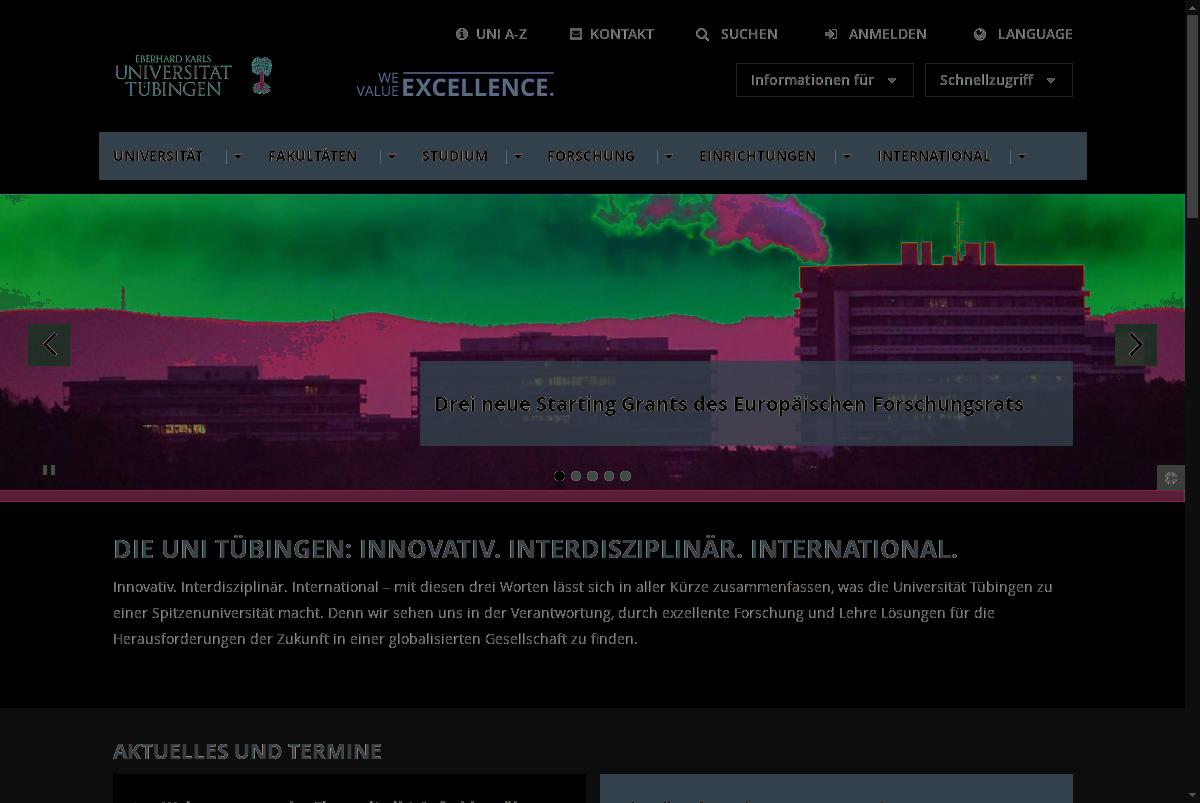
Task: Open the Universität Tübingen logo homepage
Action: coord(193,76)
